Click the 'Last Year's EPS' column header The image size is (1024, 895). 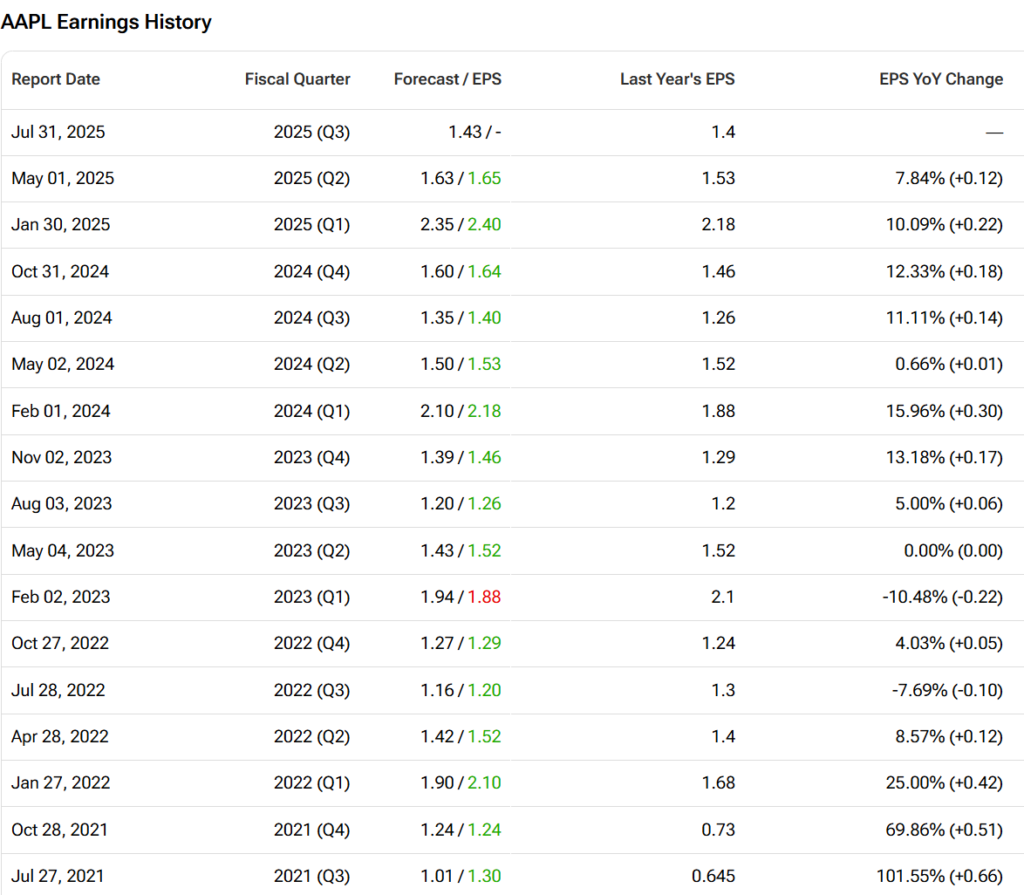tap(677, 79)
